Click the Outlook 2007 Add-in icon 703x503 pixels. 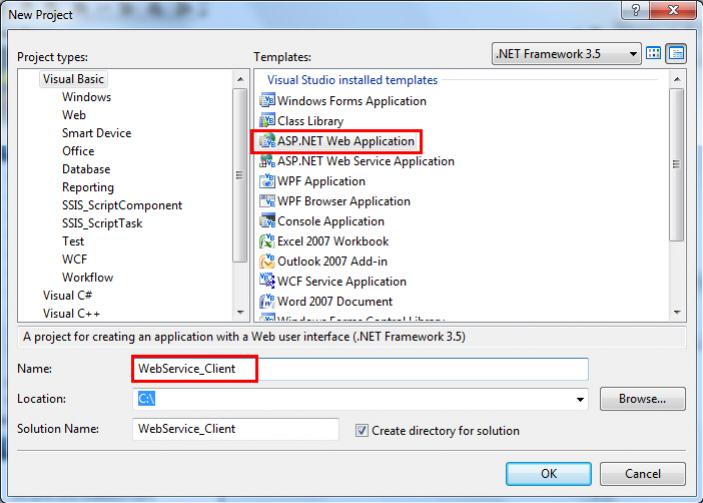pyautogui.click(x=267, y=261)
